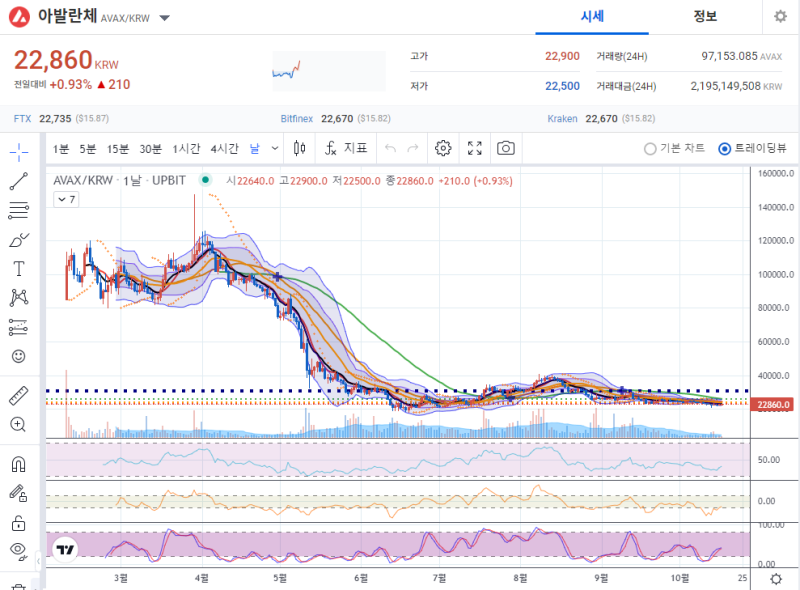This screenshot has height=590, width=800.
Task: Activate the zoom-in magnifier tool
Action: click(x=19, y=424)
